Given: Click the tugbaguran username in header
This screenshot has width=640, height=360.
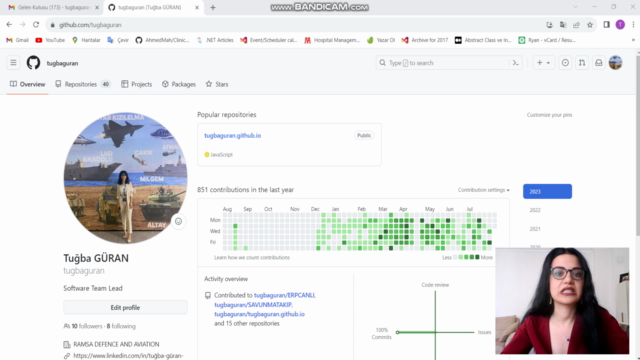Looking at the screenshot, I should [62, 63].
